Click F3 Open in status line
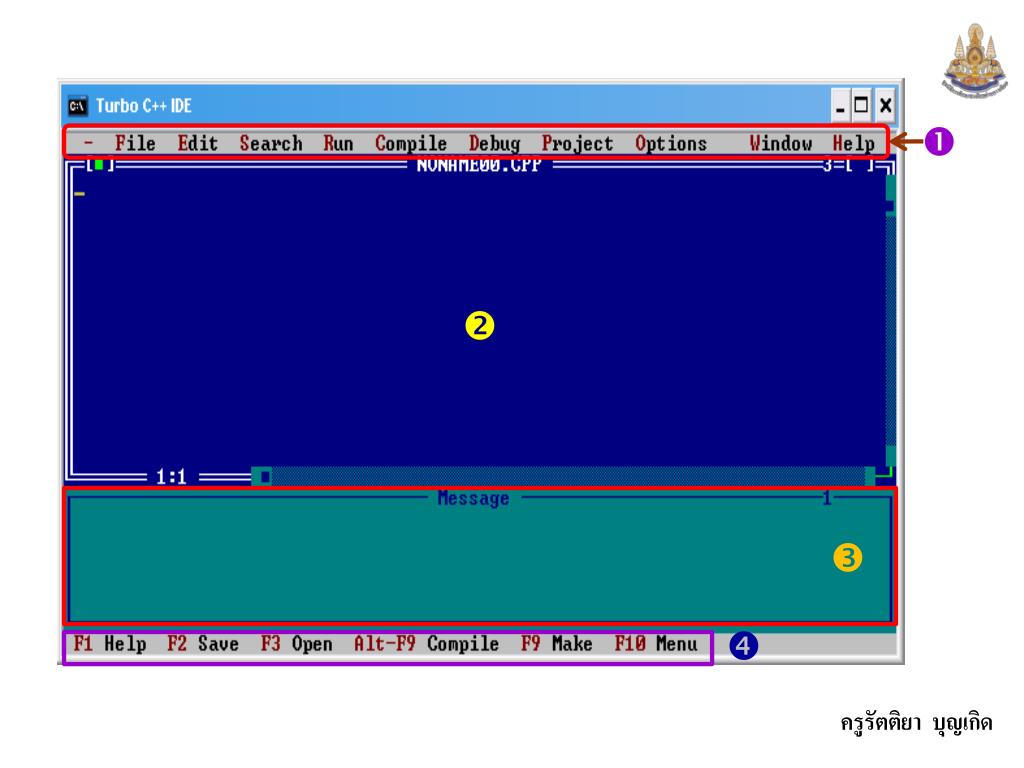The image size is (1024, 768). coord(296,644)
